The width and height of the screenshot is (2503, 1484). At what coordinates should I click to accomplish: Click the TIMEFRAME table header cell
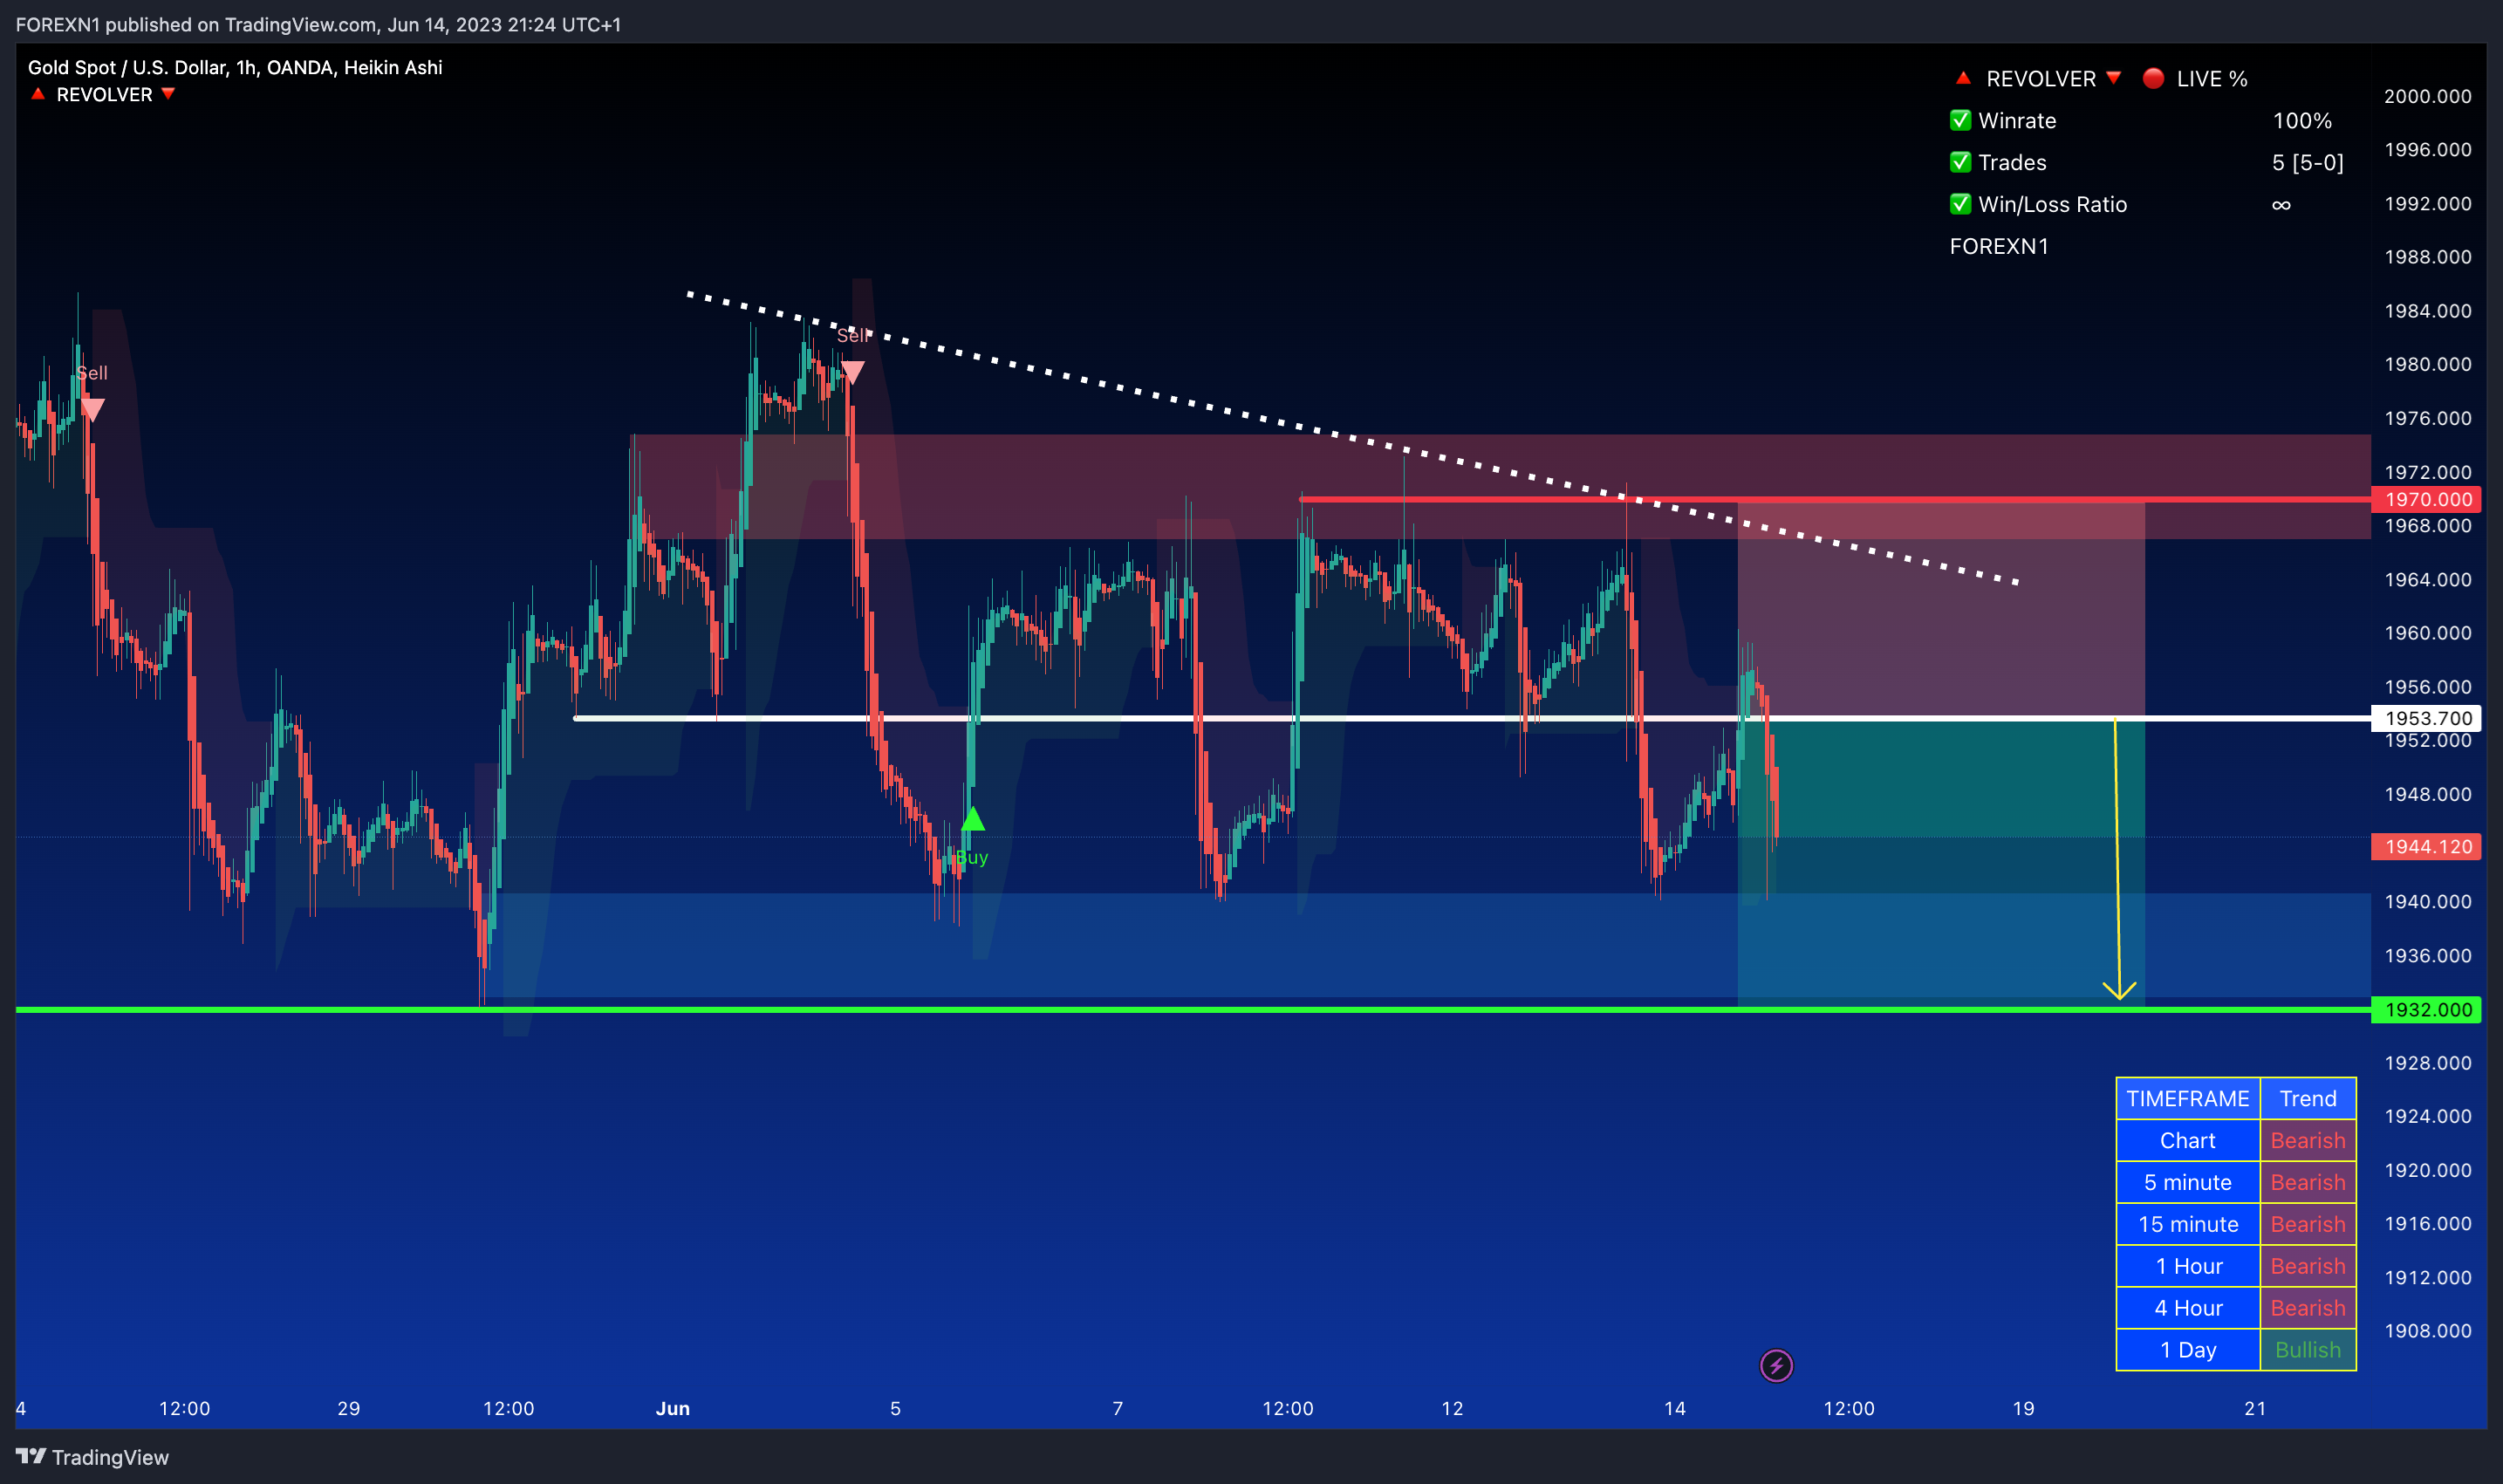(x=2187, y=1098)
